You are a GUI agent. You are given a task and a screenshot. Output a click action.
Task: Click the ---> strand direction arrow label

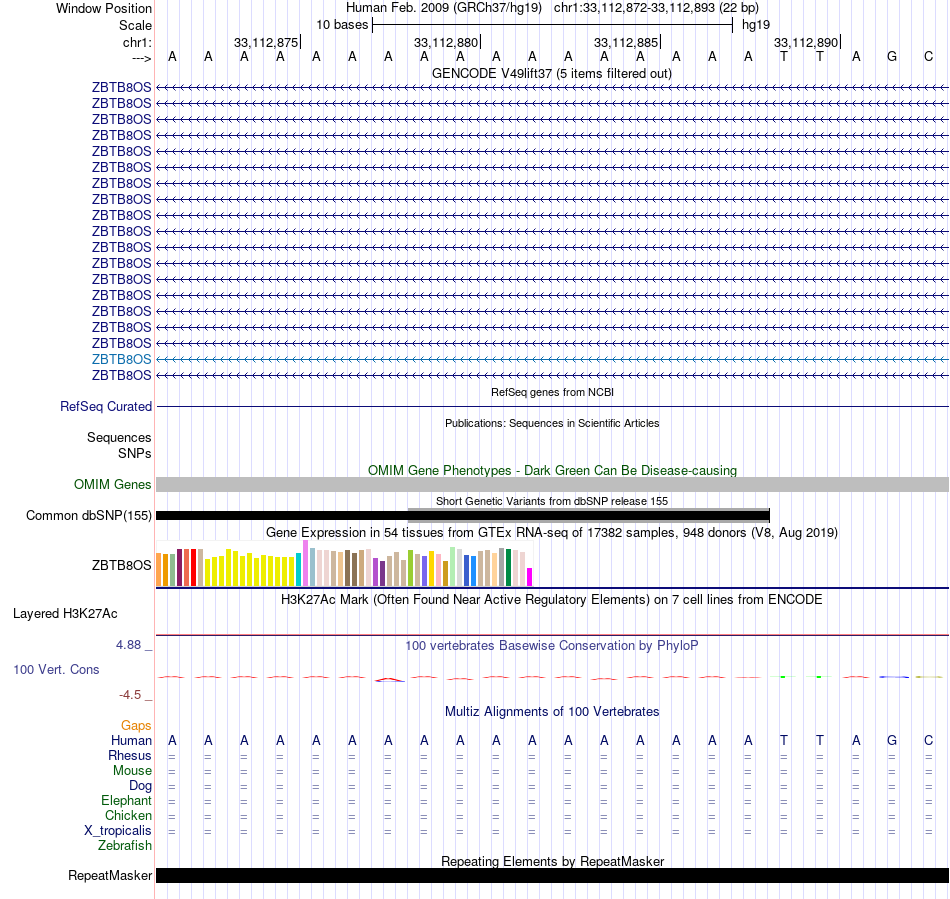(x=141, y=58)
